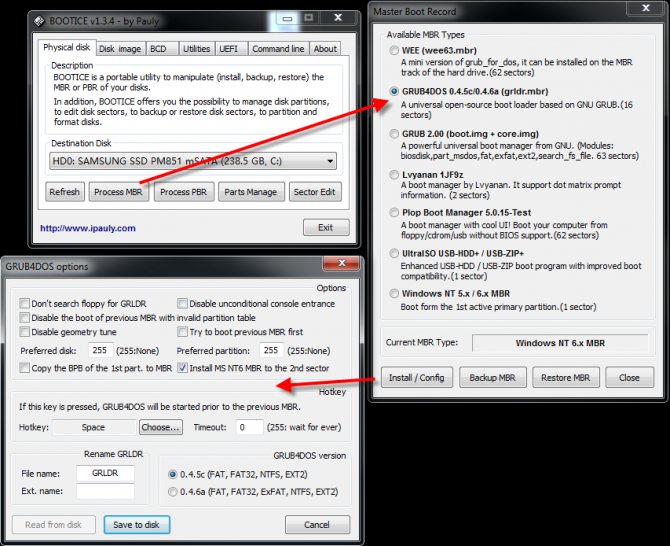The image size is (670, 546).
Task: Click the Timeout input field
Action: click(249, 427)
